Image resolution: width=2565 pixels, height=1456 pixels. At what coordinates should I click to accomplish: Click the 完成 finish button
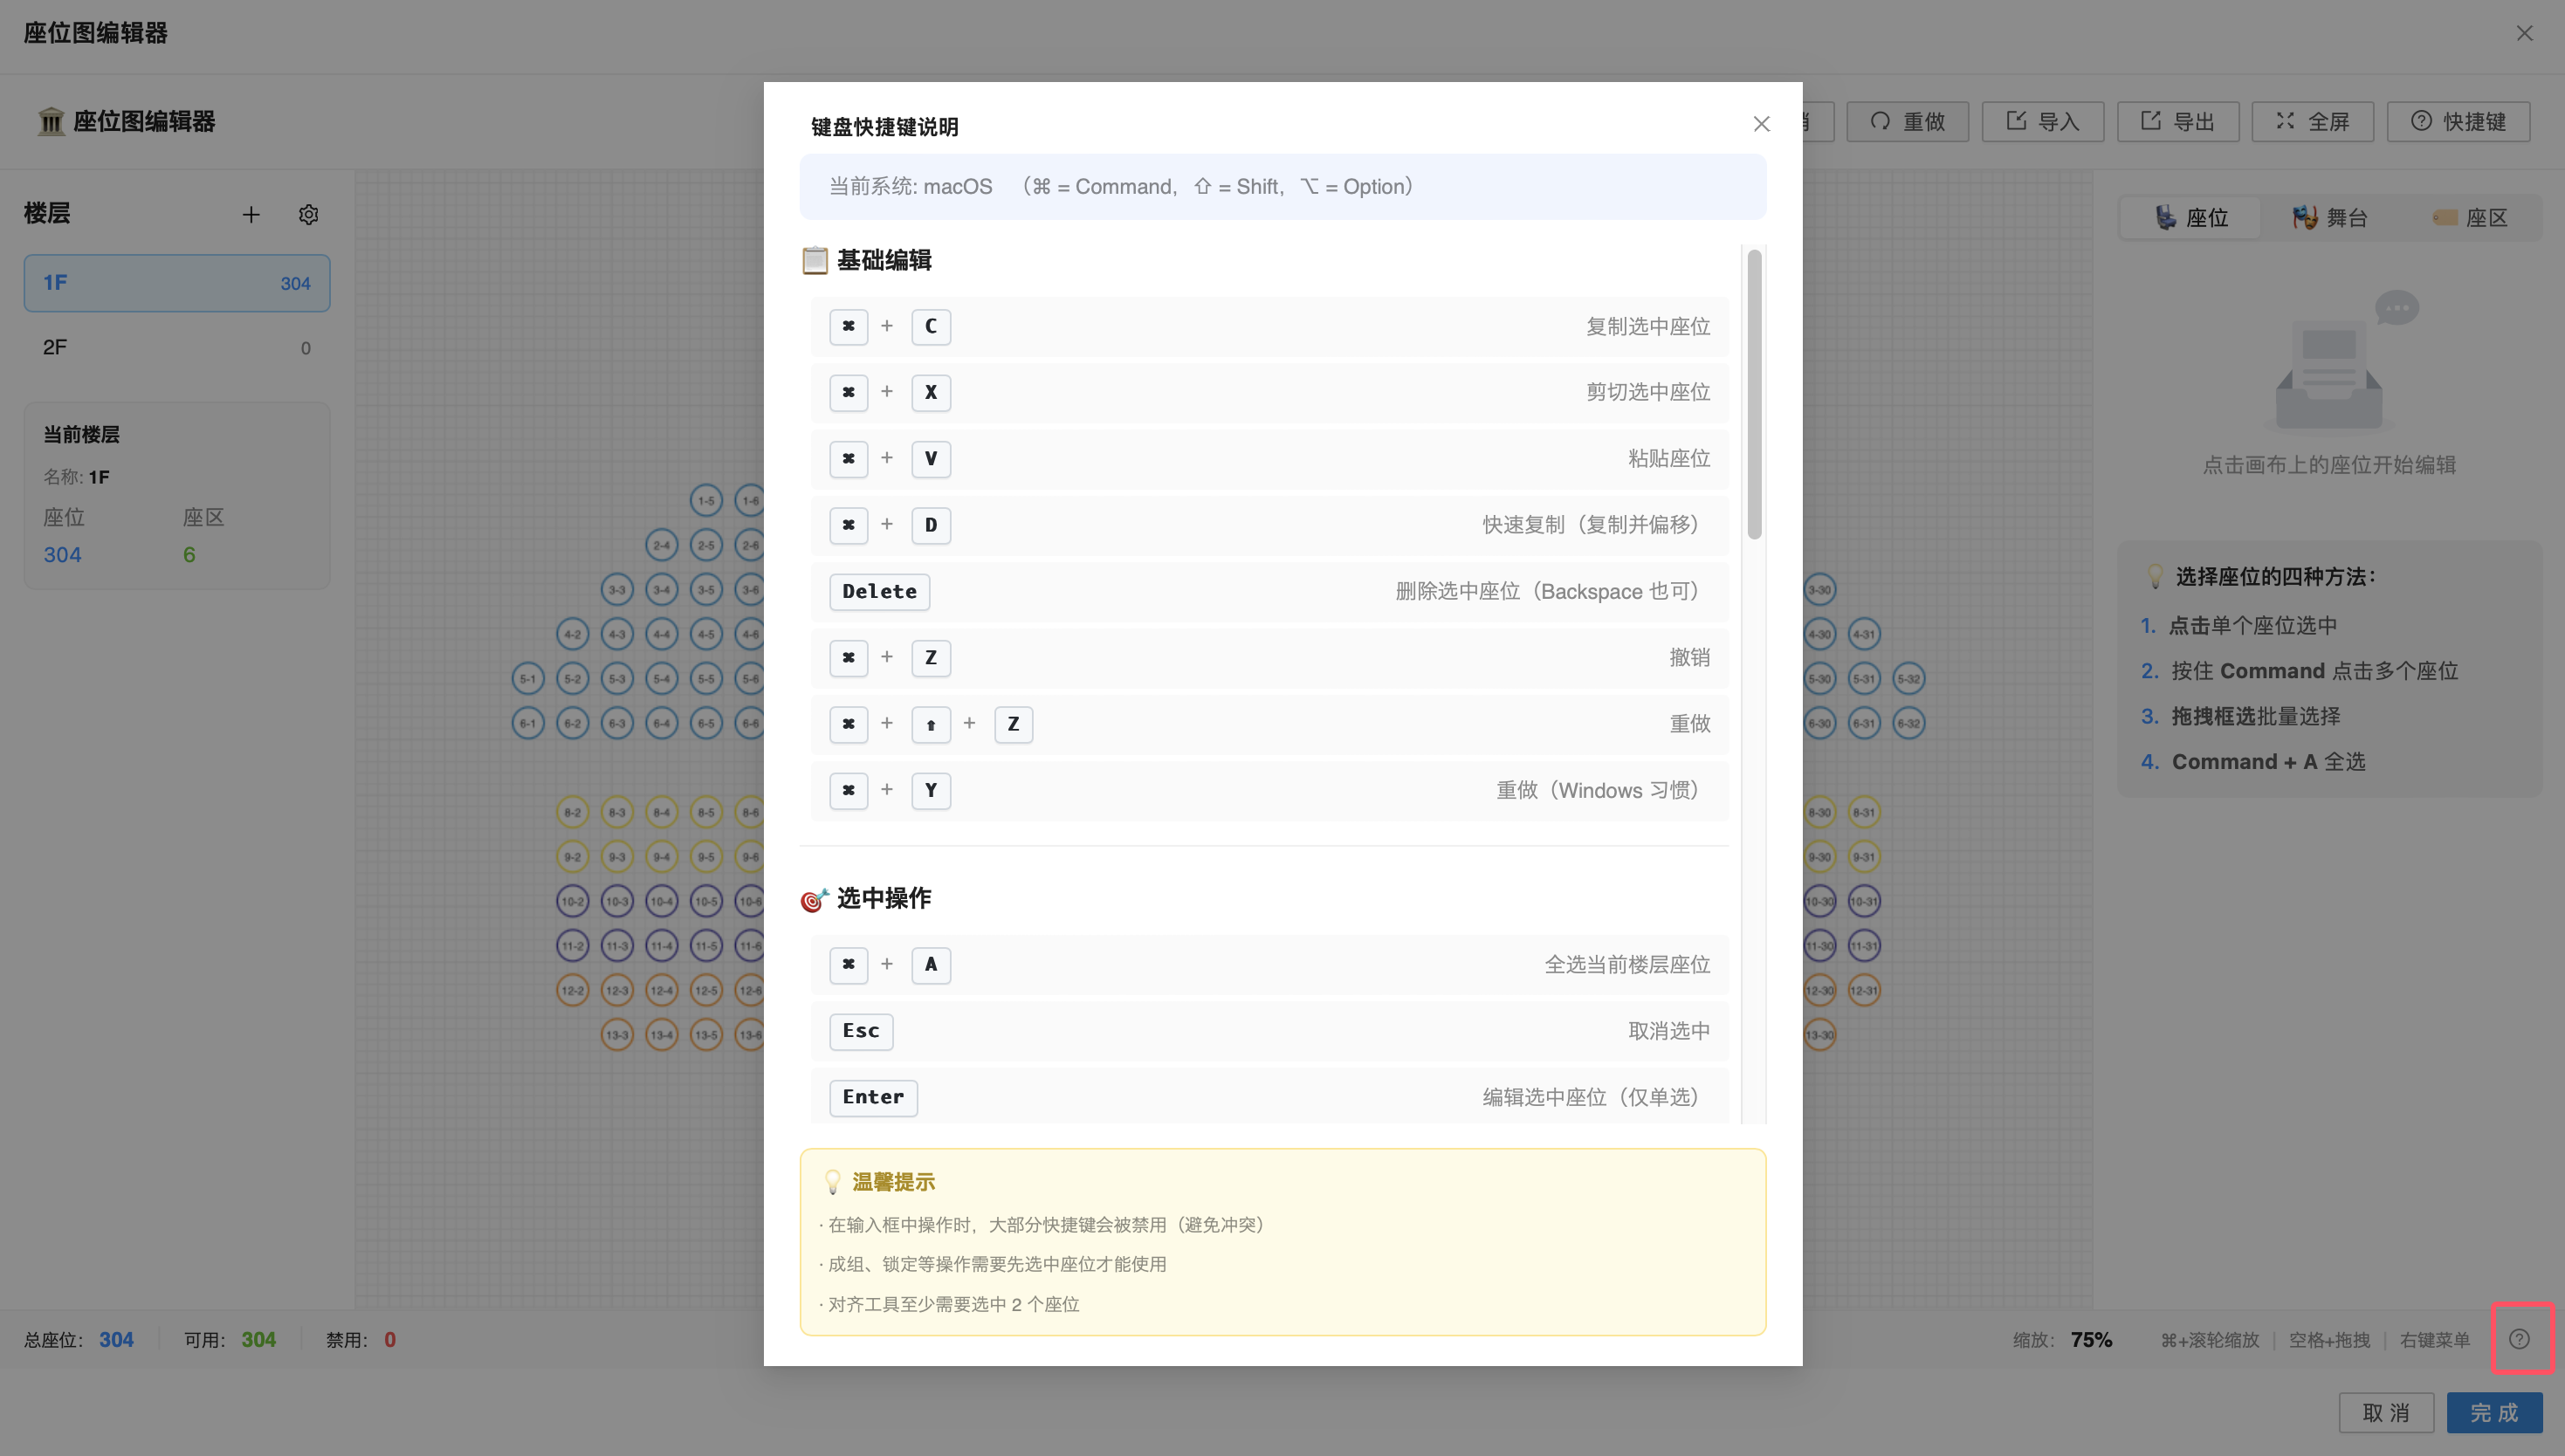[x=2493, y=1412]
